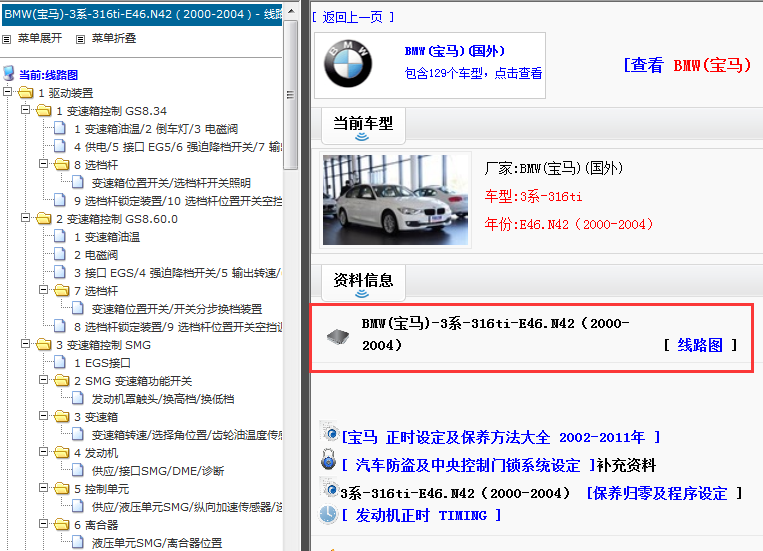This screenshot has width=763, height=551.
Task: Click the clock icon beside 发动机正时 TIMING
Action: (328, 514)
